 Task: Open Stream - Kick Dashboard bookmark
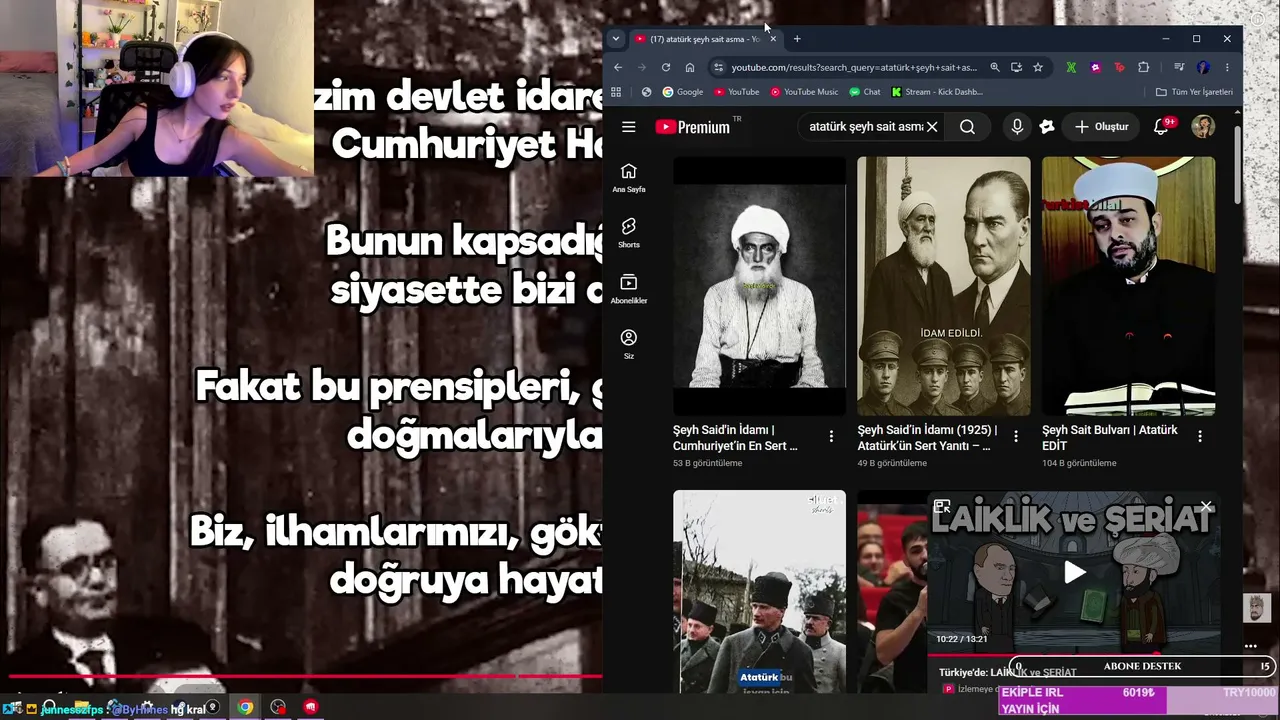pyautogui.click(x=937, y=92)
